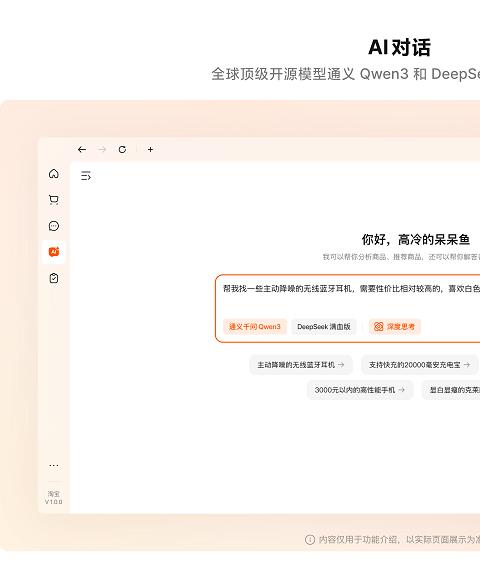The image size is (480, 586).
Task: Toggle the 深度思考 deep thinking option
Action: [x=394, y=327]
